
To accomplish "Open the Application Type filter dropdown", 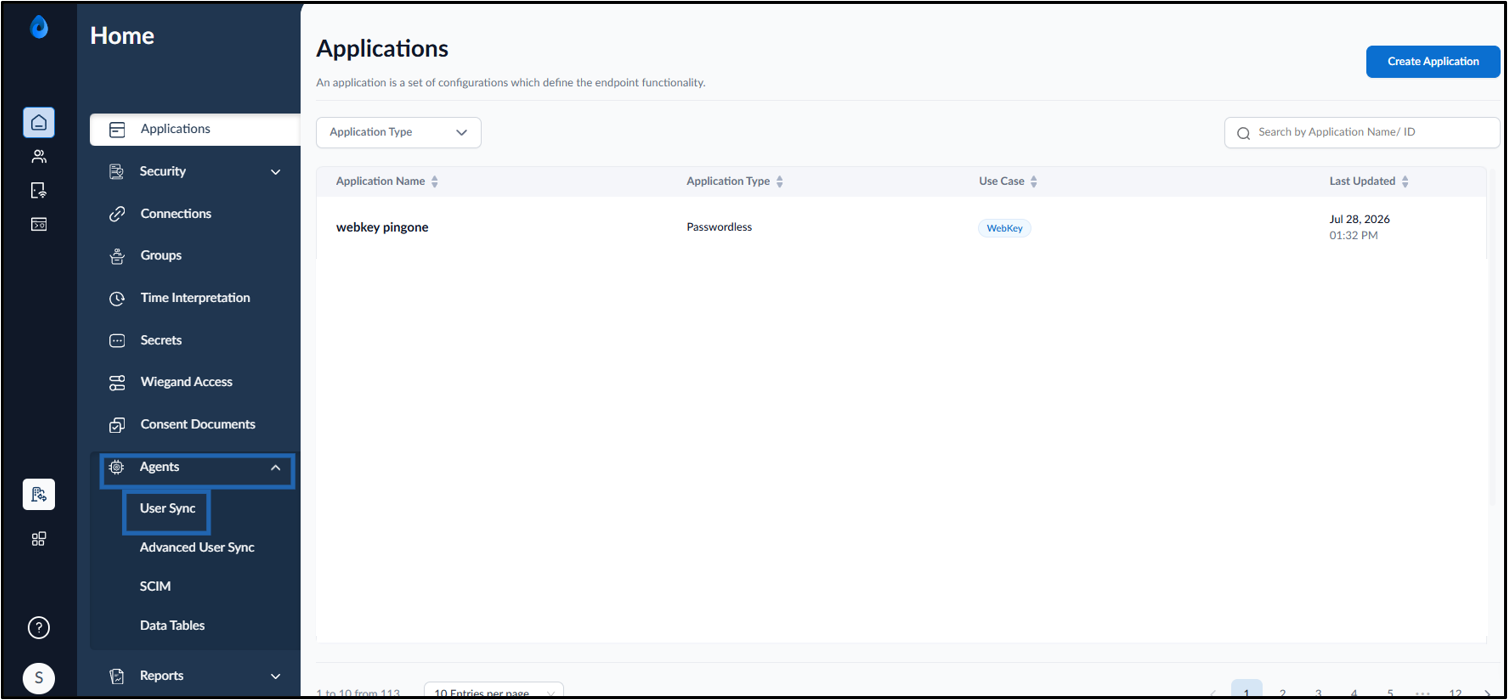I will (398, 132).
